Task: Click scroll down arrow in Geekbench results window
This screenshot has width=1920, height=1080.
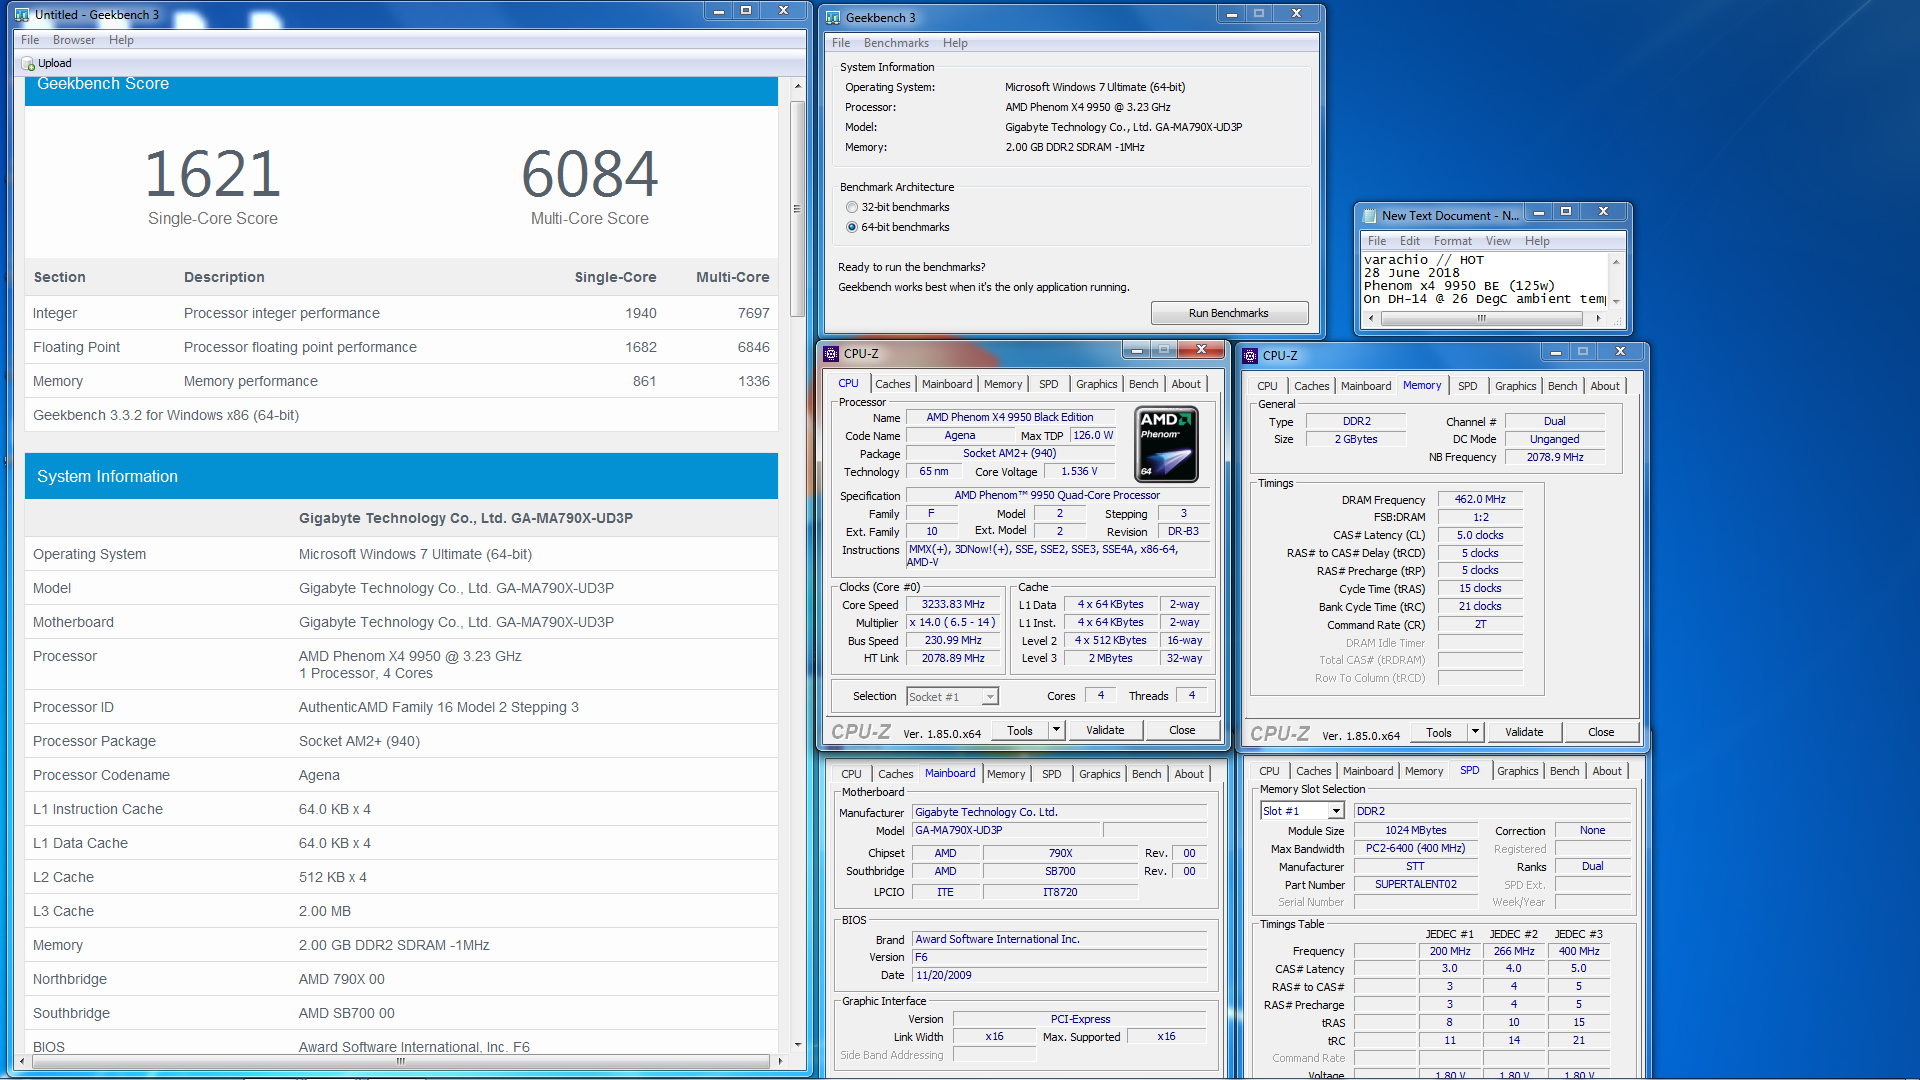Action: 797,1044
